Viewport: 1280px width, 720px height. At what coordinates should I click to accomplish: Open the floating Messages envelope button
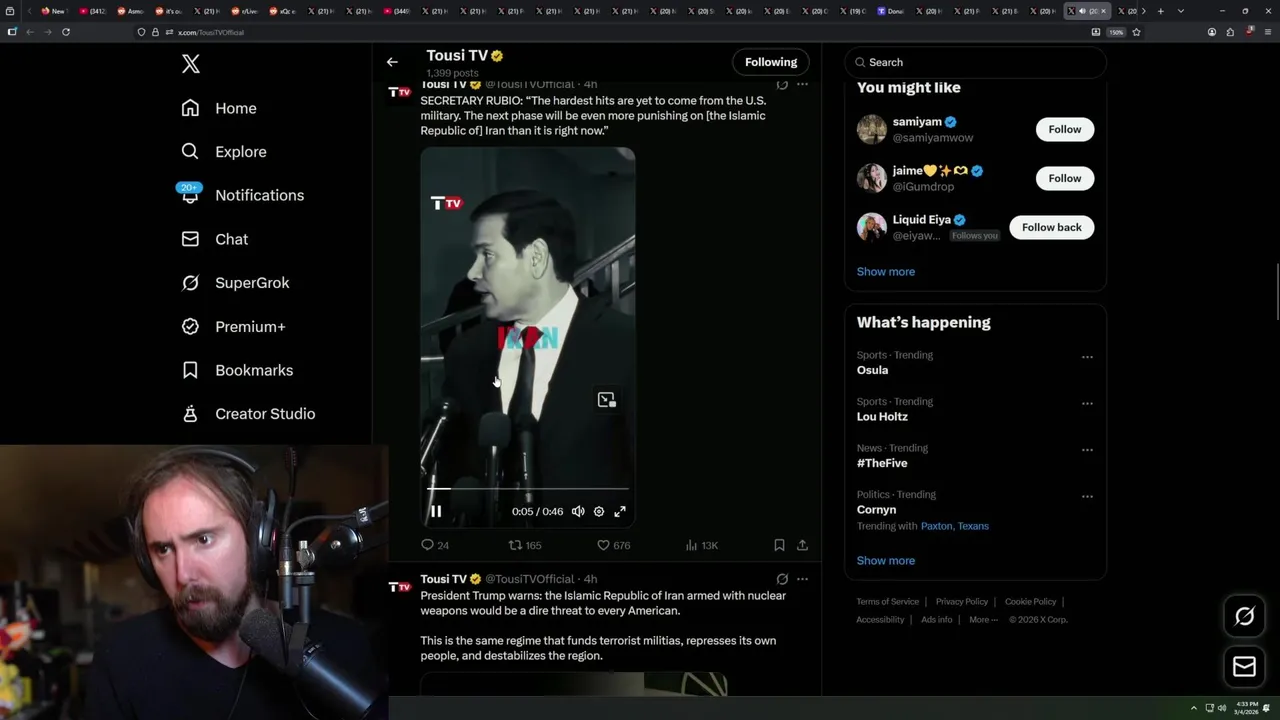click(1244, 667)
